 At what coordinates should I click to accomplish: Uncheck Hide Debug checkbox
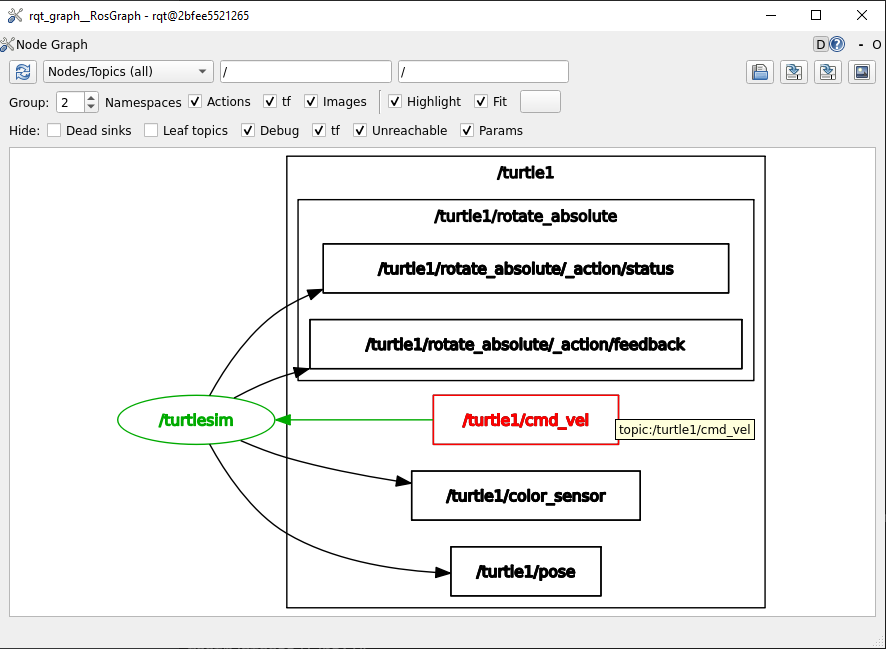248,130
